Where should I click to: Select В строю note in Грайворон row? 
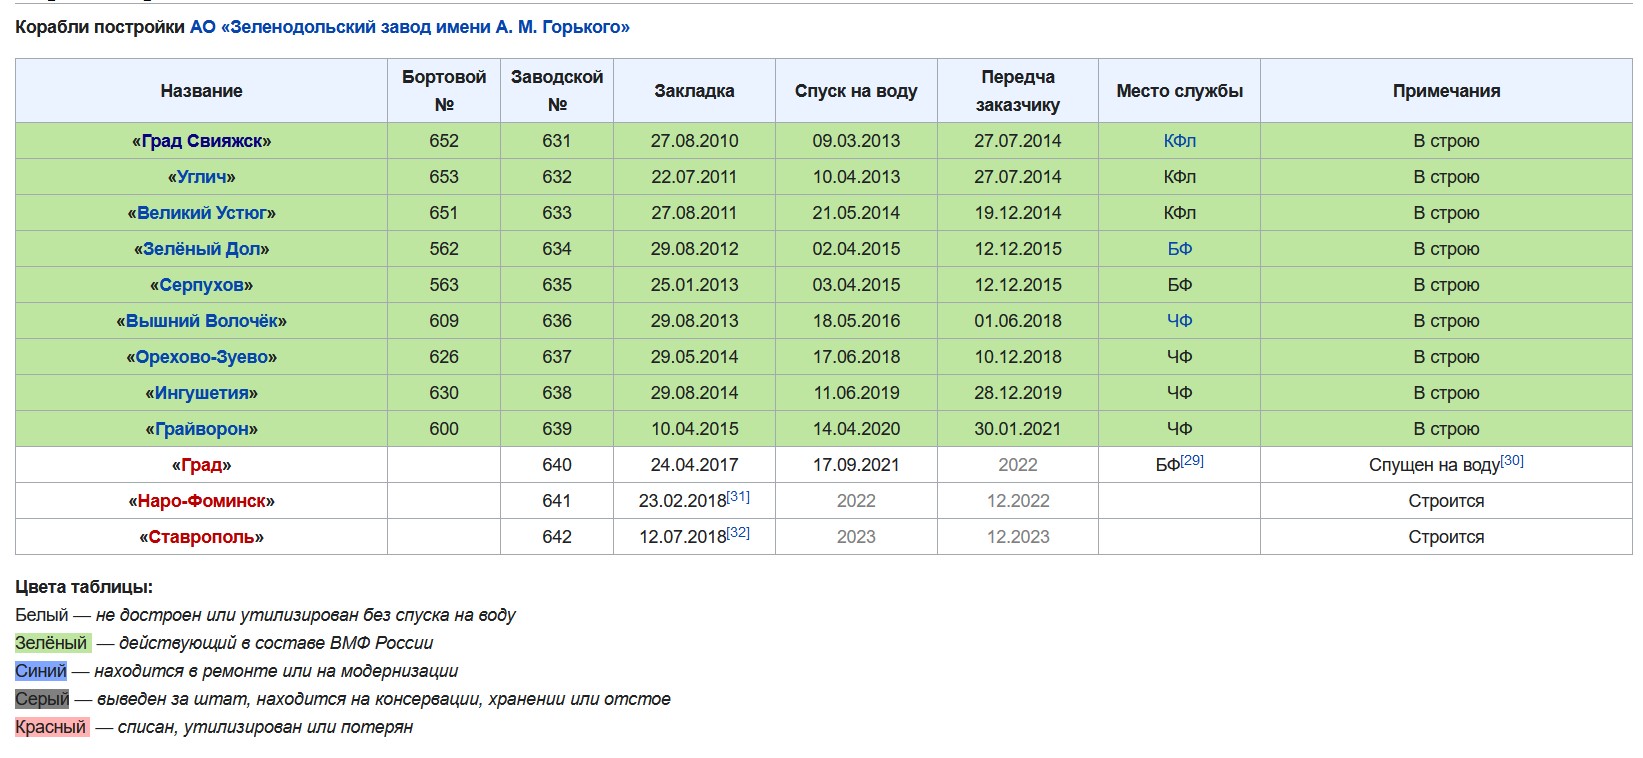pos(1446,429)
